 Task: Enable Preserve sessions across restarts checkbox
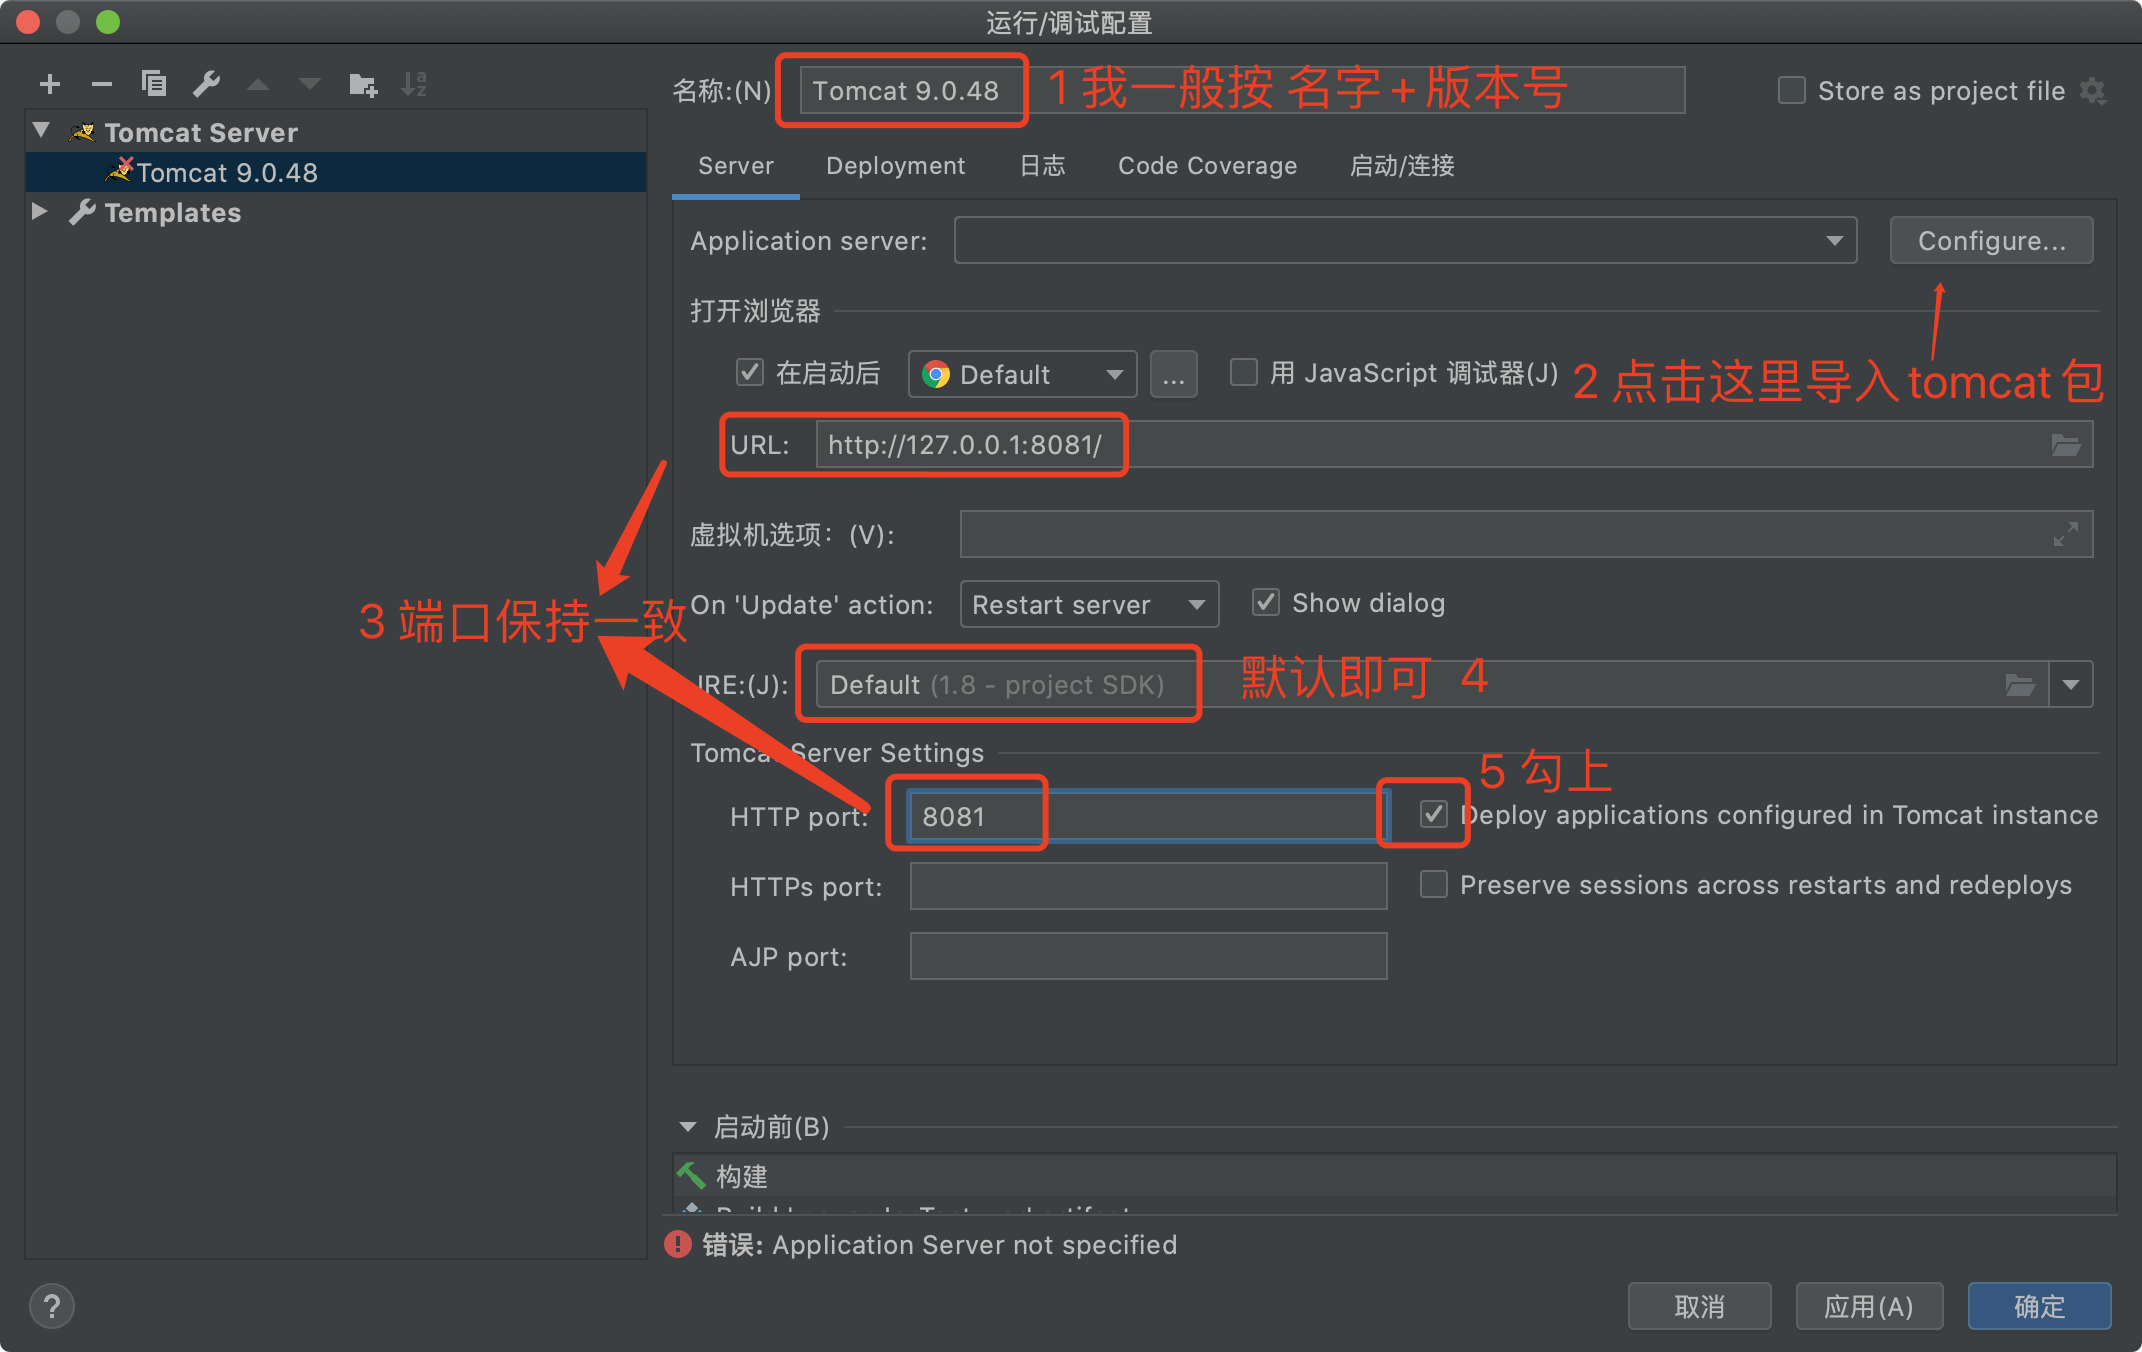(1434, 884)
